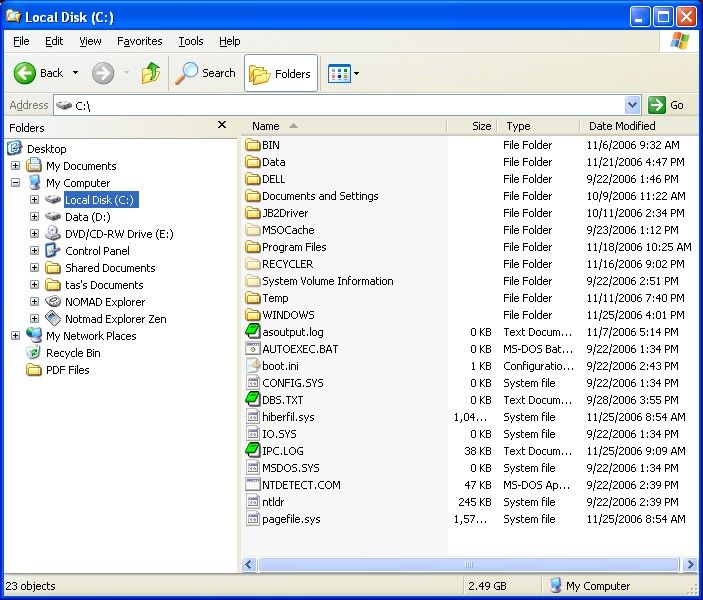The height and width of the screenshot is (600, 703).
Task: Select the PDF Files folder icon
Action: [x=34, y=370]
